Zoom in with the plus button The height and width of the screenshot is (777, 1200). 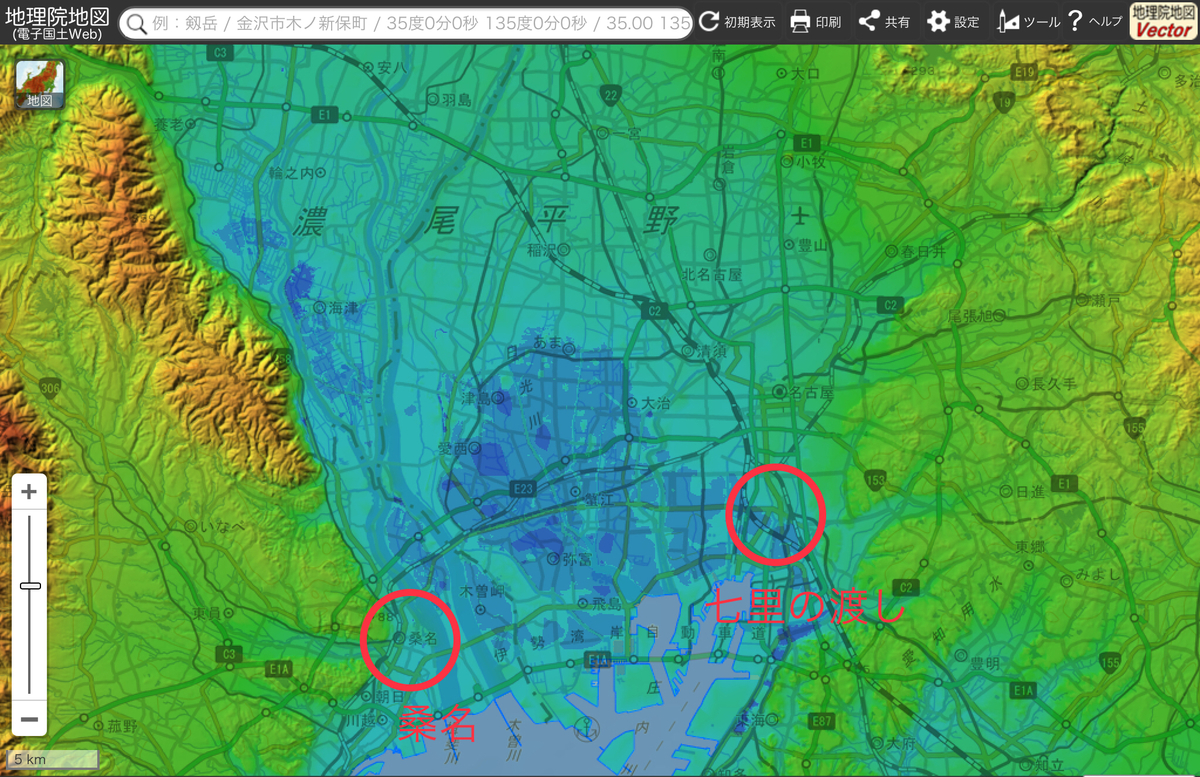click(29, 492)
